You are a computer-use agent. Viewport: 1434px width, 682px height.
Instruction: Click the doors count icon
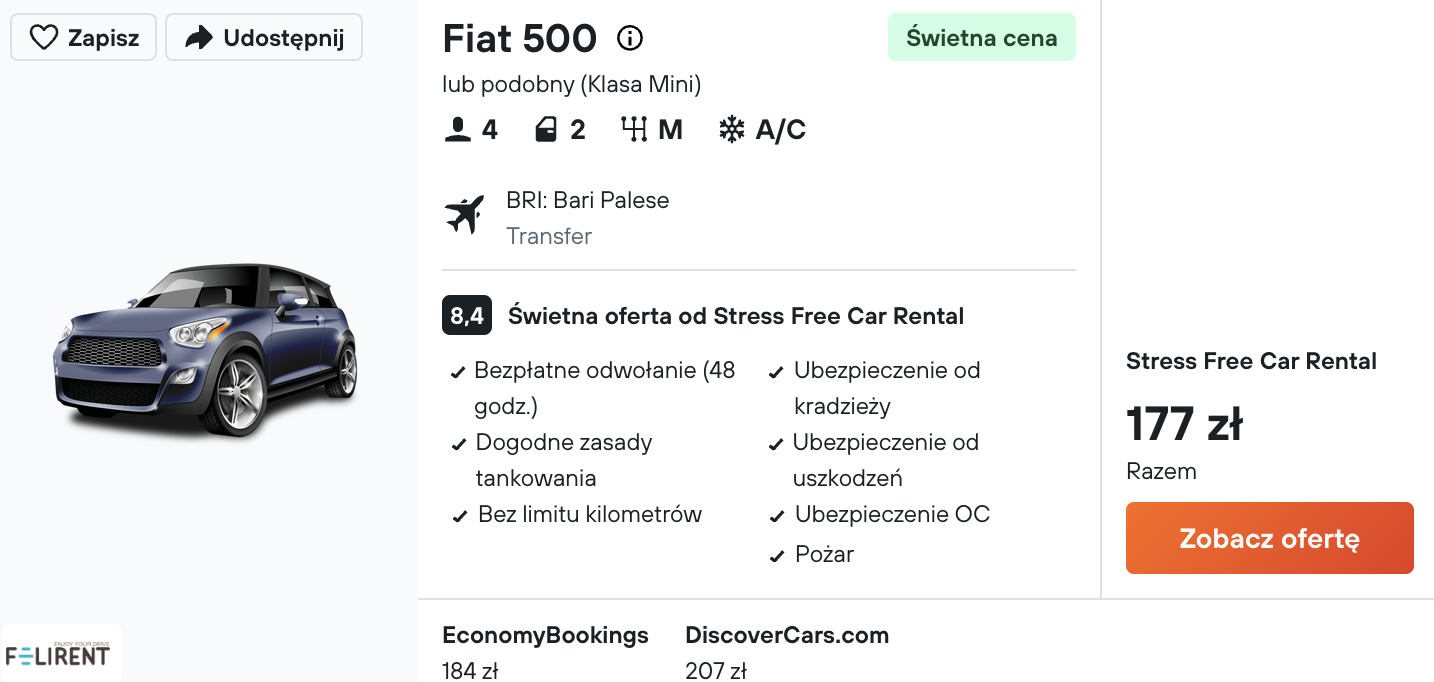[546, 130]
